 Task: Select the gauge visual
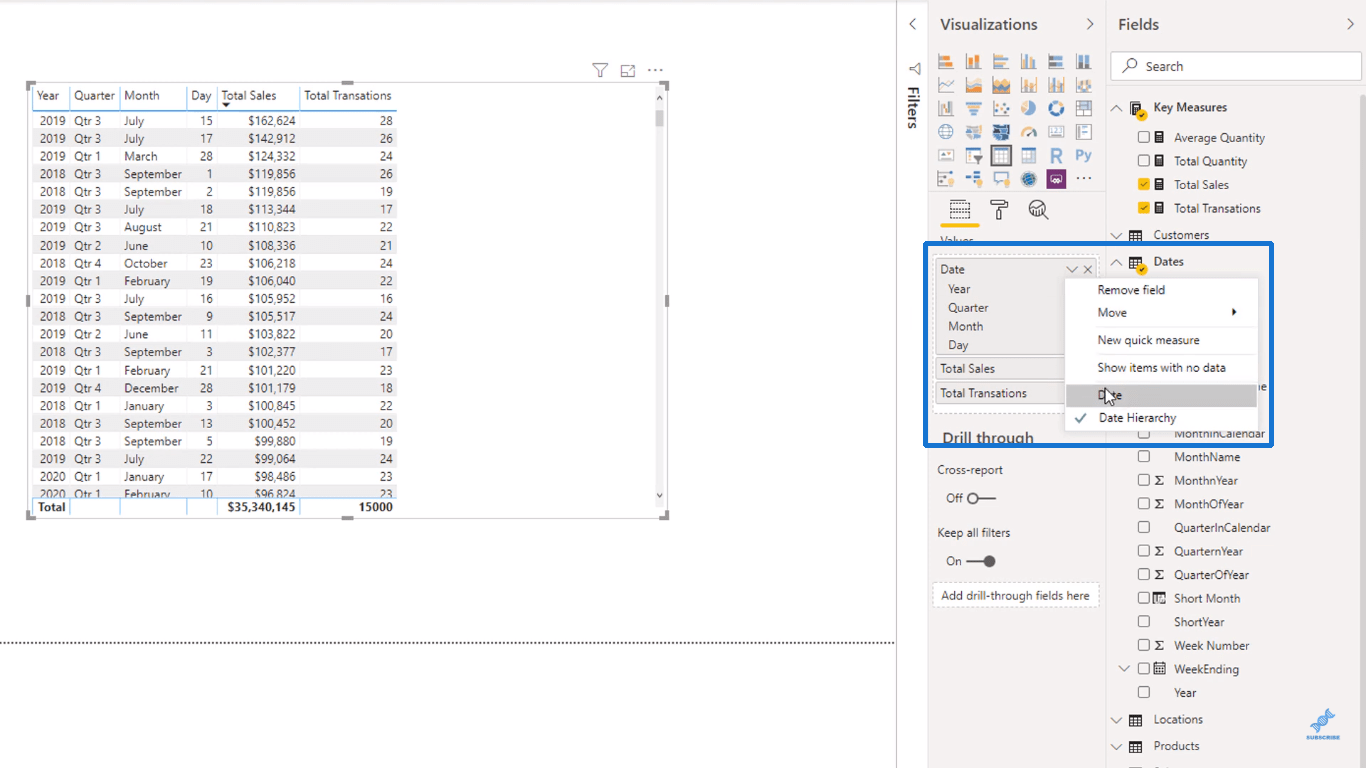point(1028,131)
